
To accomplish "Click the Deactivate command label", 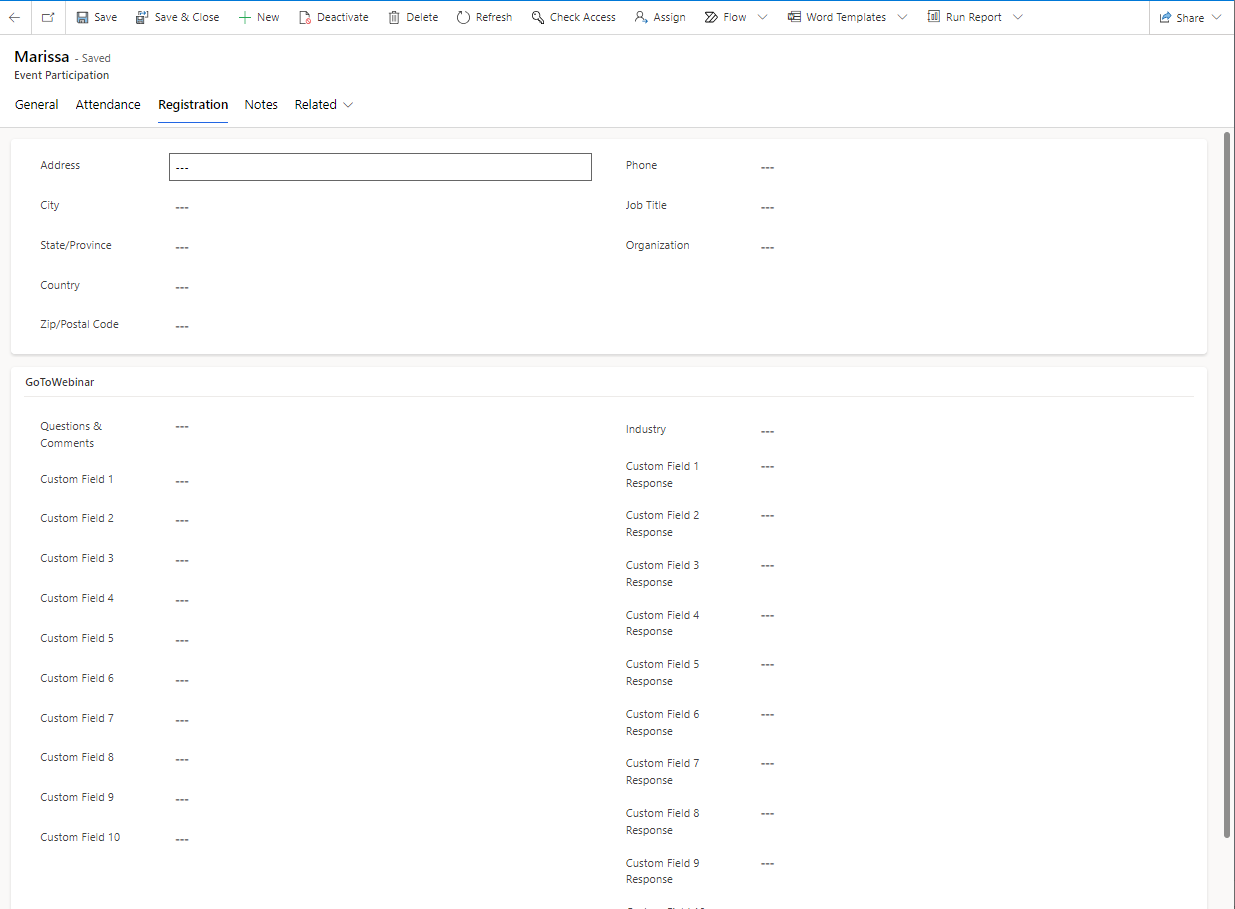I will point(343,17).
